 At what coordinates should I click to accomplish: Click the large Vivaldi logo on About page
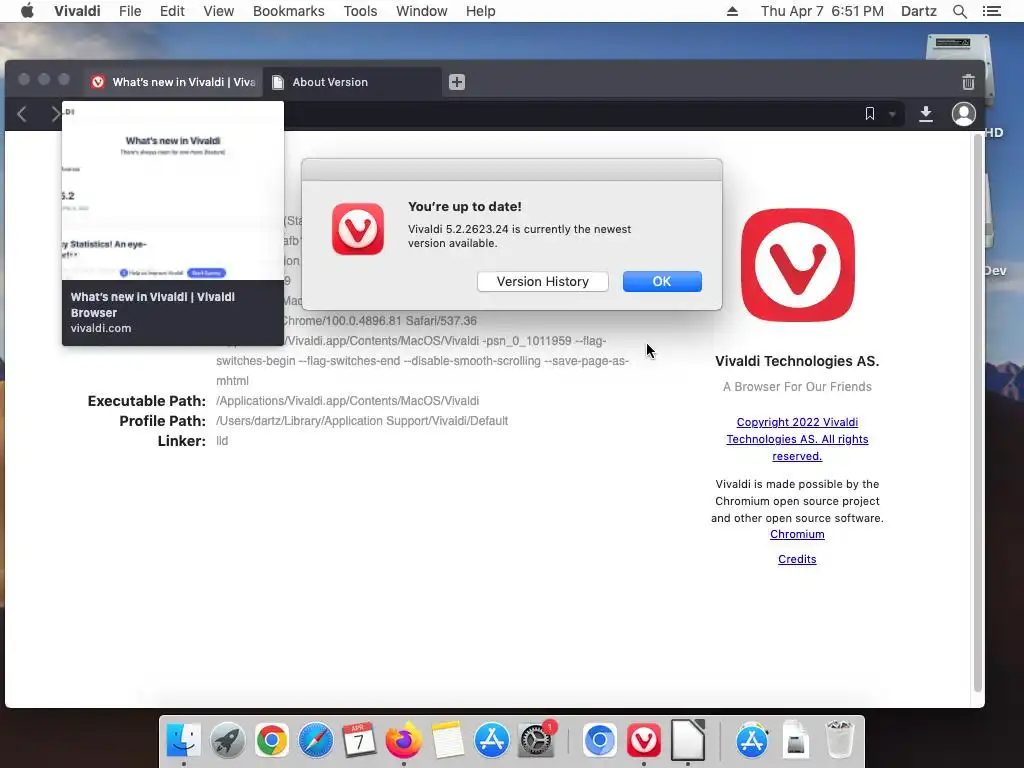797,265
